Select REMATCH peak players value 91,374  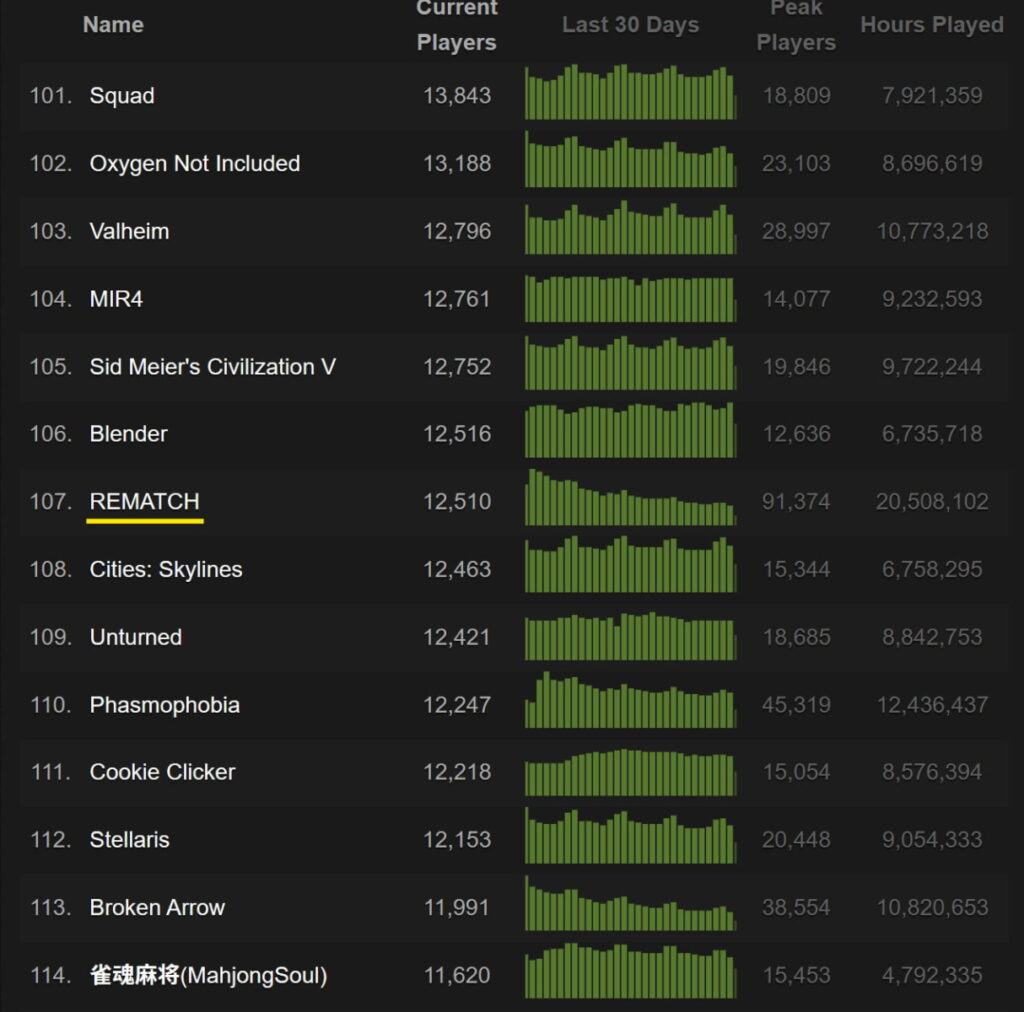[796, 501]
